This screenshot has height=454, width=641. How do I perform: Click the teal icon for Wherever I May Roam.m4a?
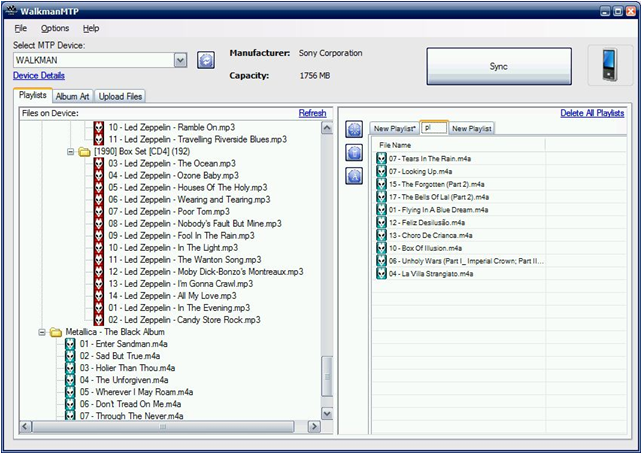click(x=70, y=392)
